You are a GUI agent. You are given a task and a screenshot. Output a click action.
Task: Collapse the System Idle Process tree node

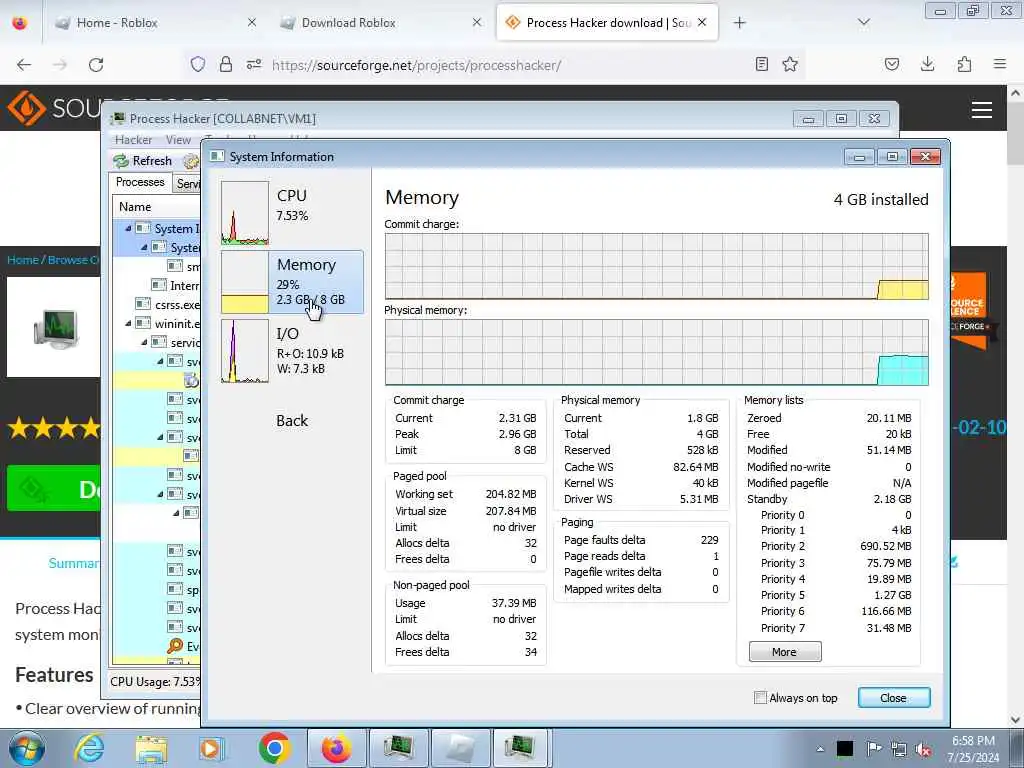tap(128, 229)
